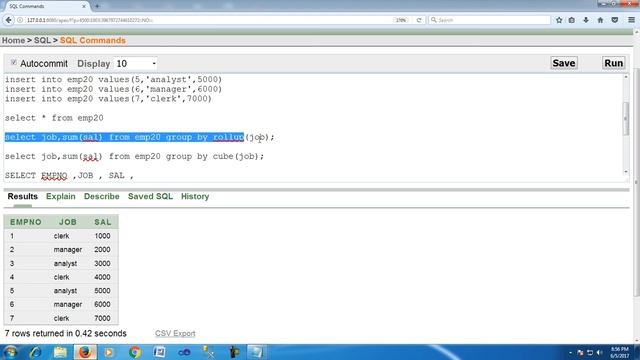Click the salary cell 1000
This screenshot has height=360, width=640.
pos(102,236)
